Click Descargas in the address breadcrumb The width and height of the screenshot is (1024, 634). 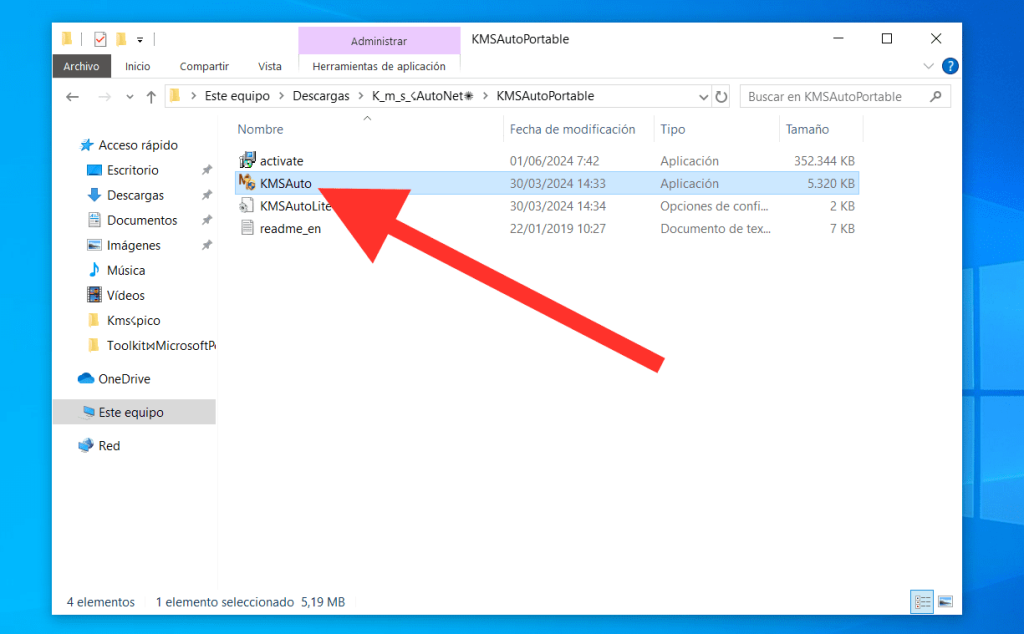(320, 97)
